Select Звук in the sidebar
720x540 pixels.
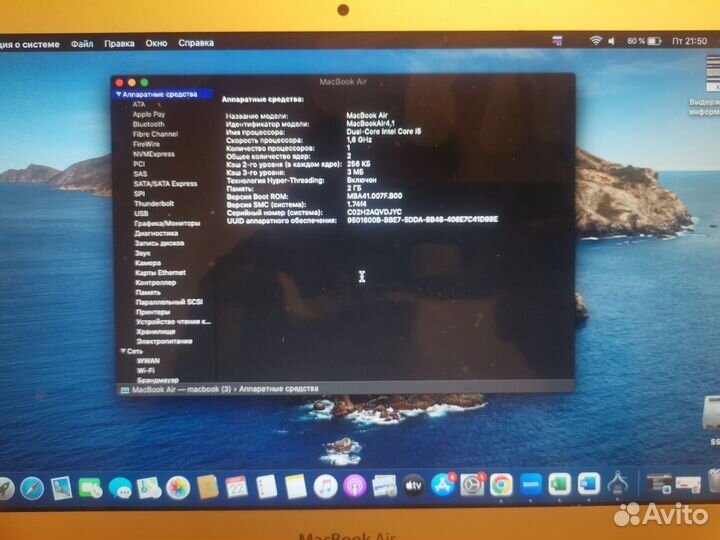[143, 253]
